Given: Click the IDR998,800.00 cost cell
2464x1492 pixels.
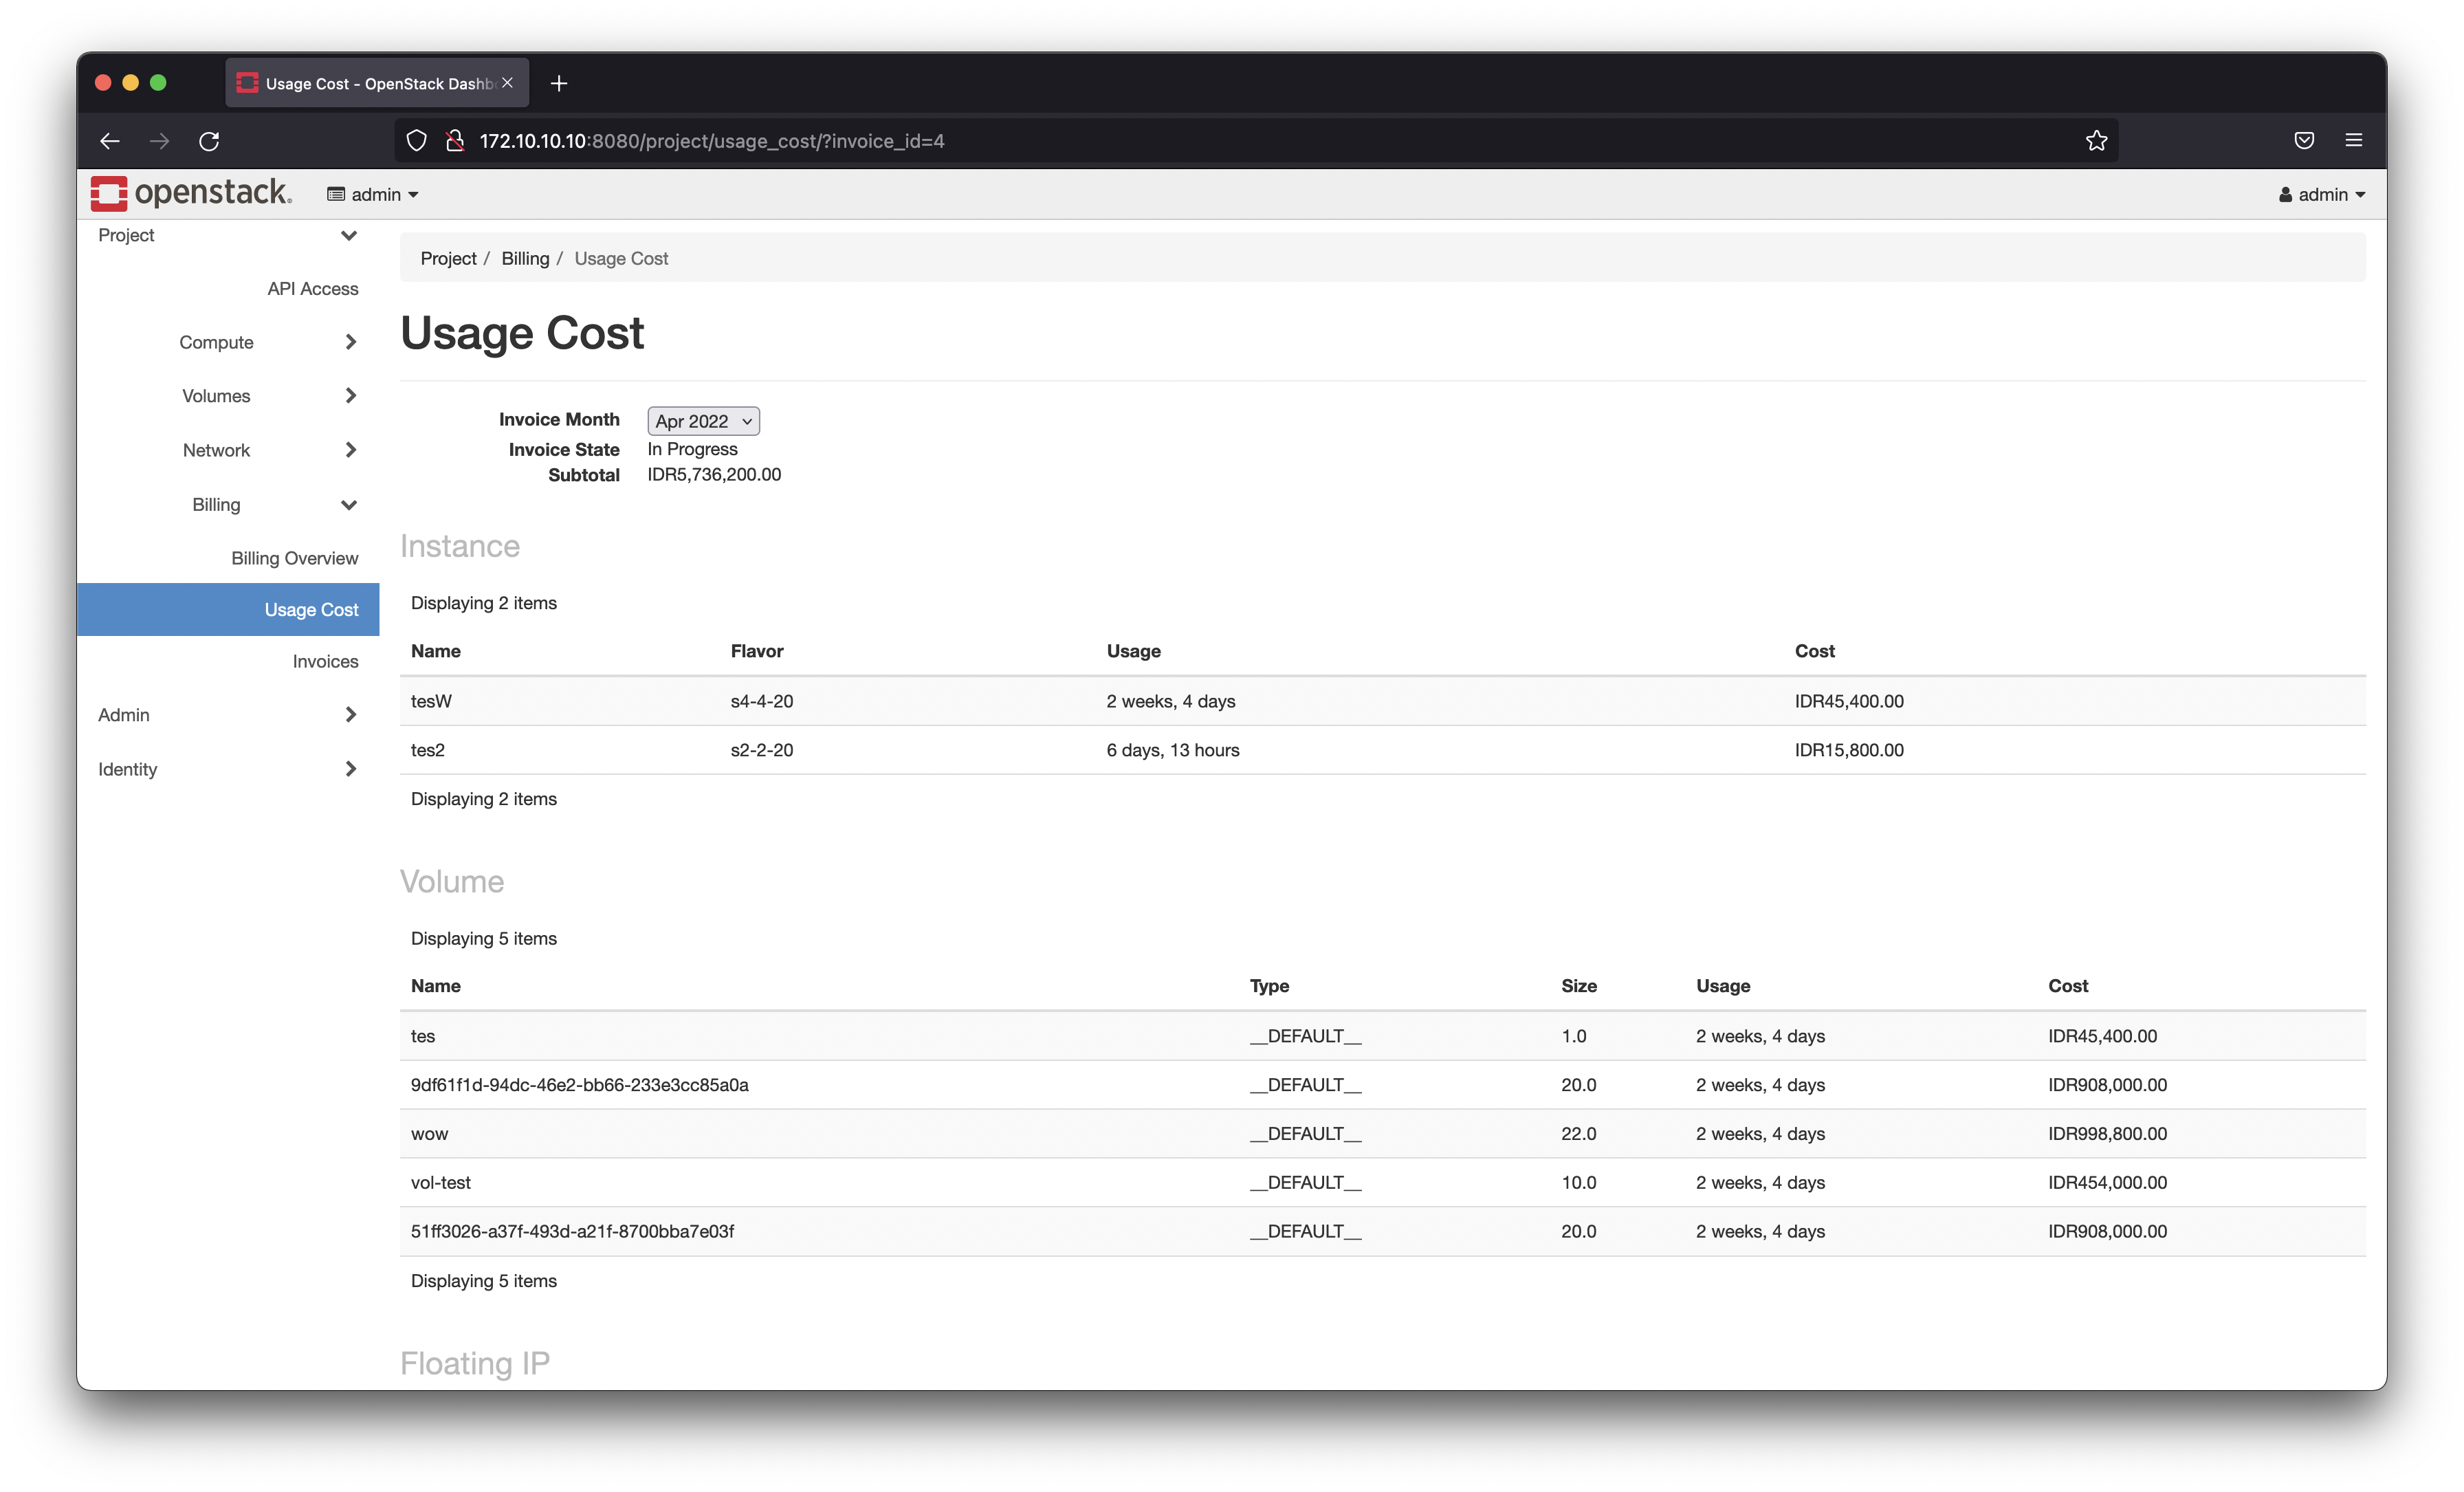Looking at the screenshot, I should [x=2107, y=1134].
